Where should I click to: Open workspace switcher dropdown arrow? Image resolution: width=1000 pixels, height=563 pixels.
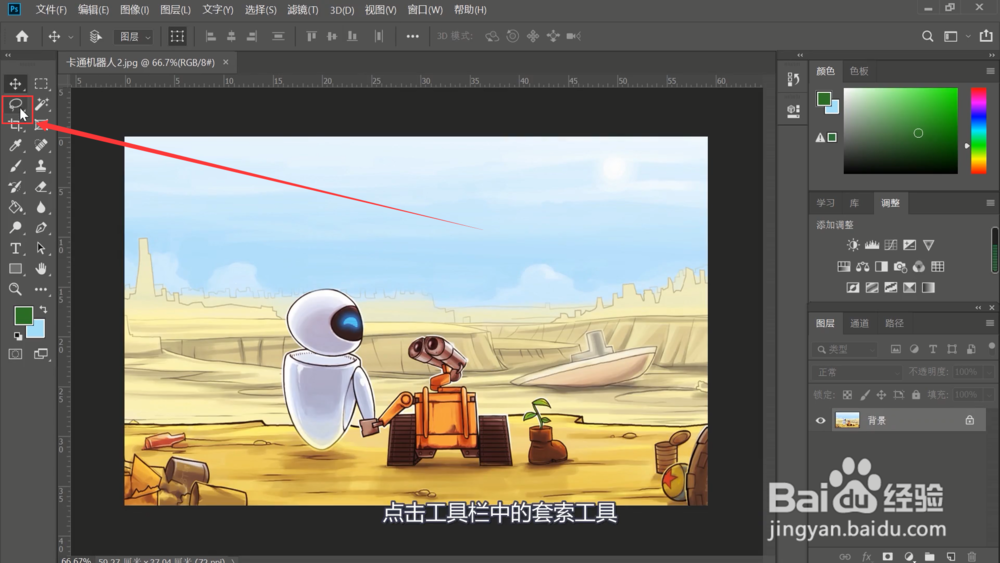[x=967, y=36]
